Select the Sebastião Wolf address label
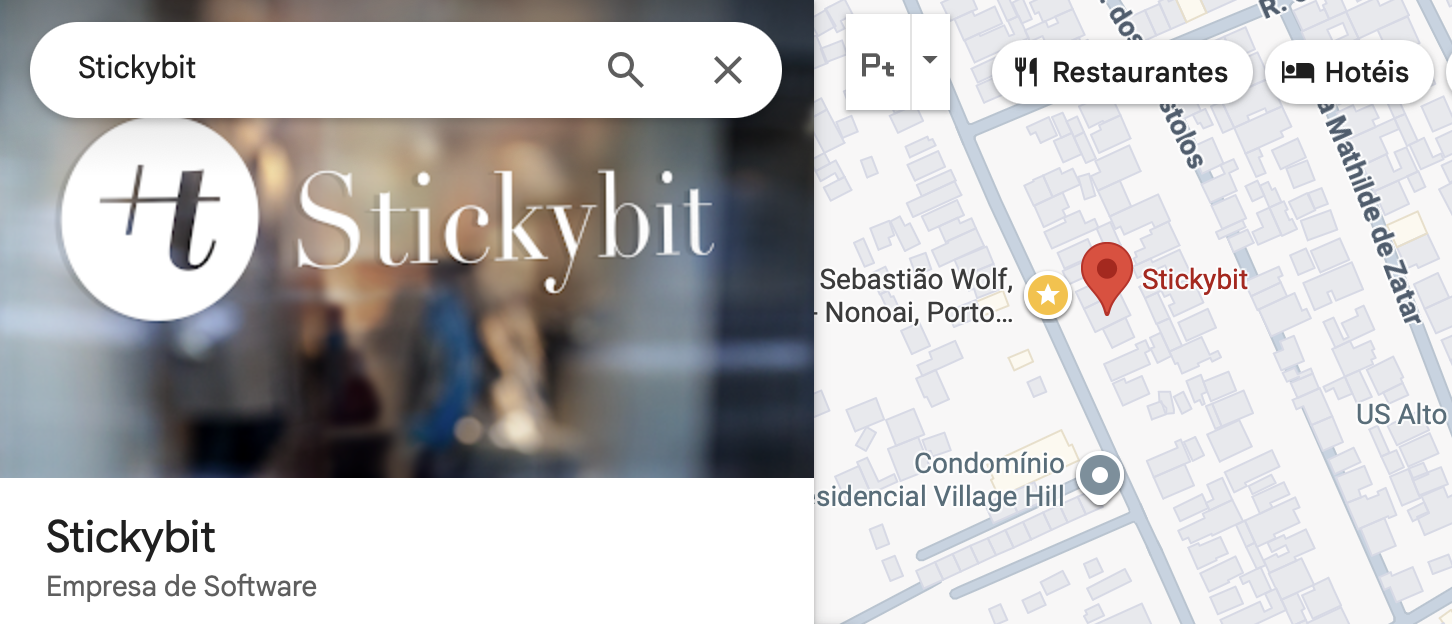Screen dimensions: 1452x624 tap(915, 296)
